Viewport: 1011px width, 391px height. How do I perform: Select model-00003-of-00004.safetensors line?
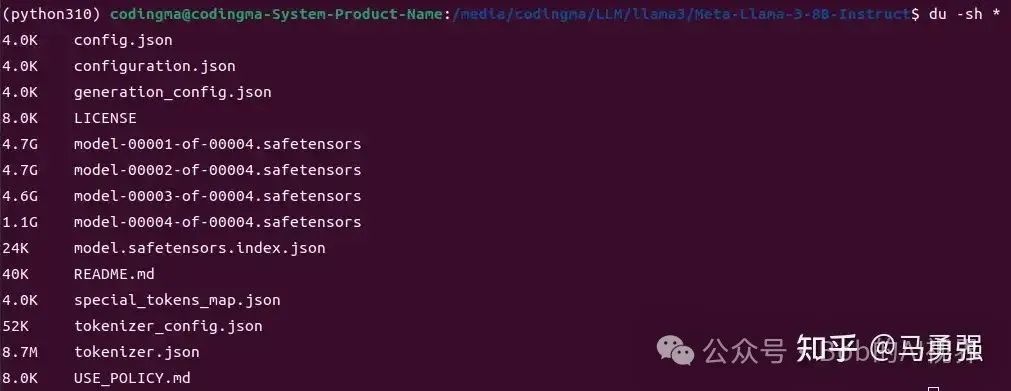(x=218, y=196)
